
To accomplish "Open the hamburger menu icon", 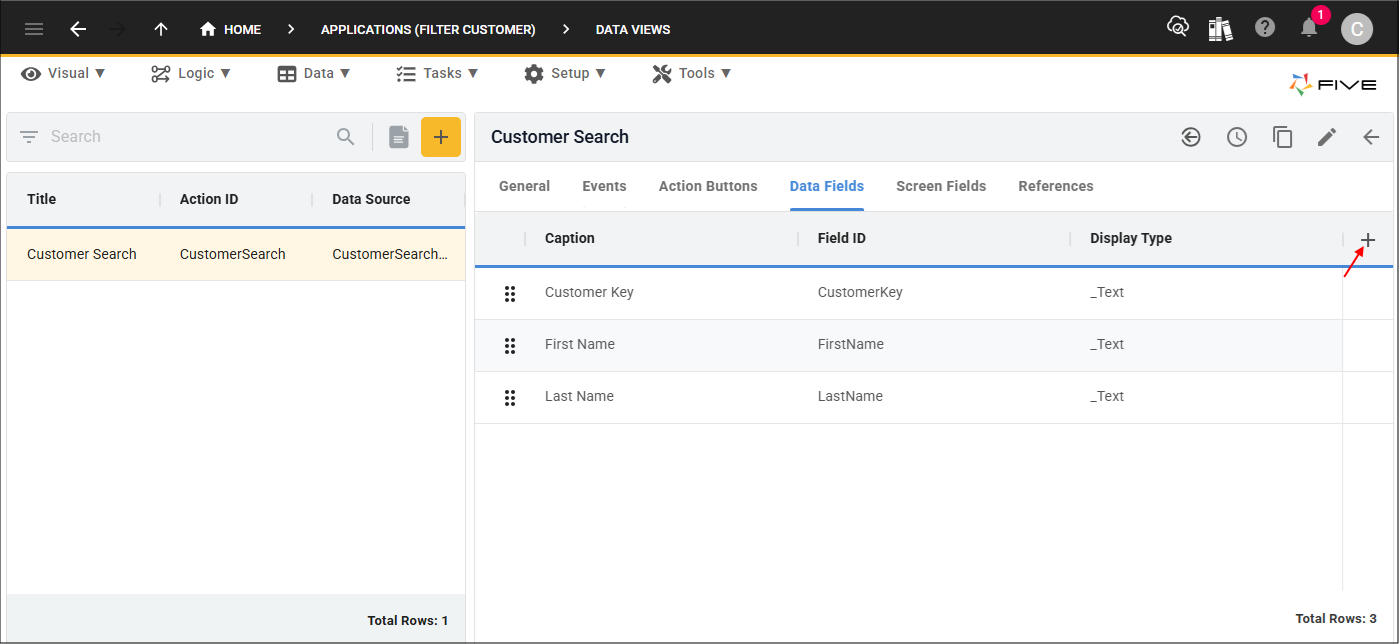I will tap(34, 29).
